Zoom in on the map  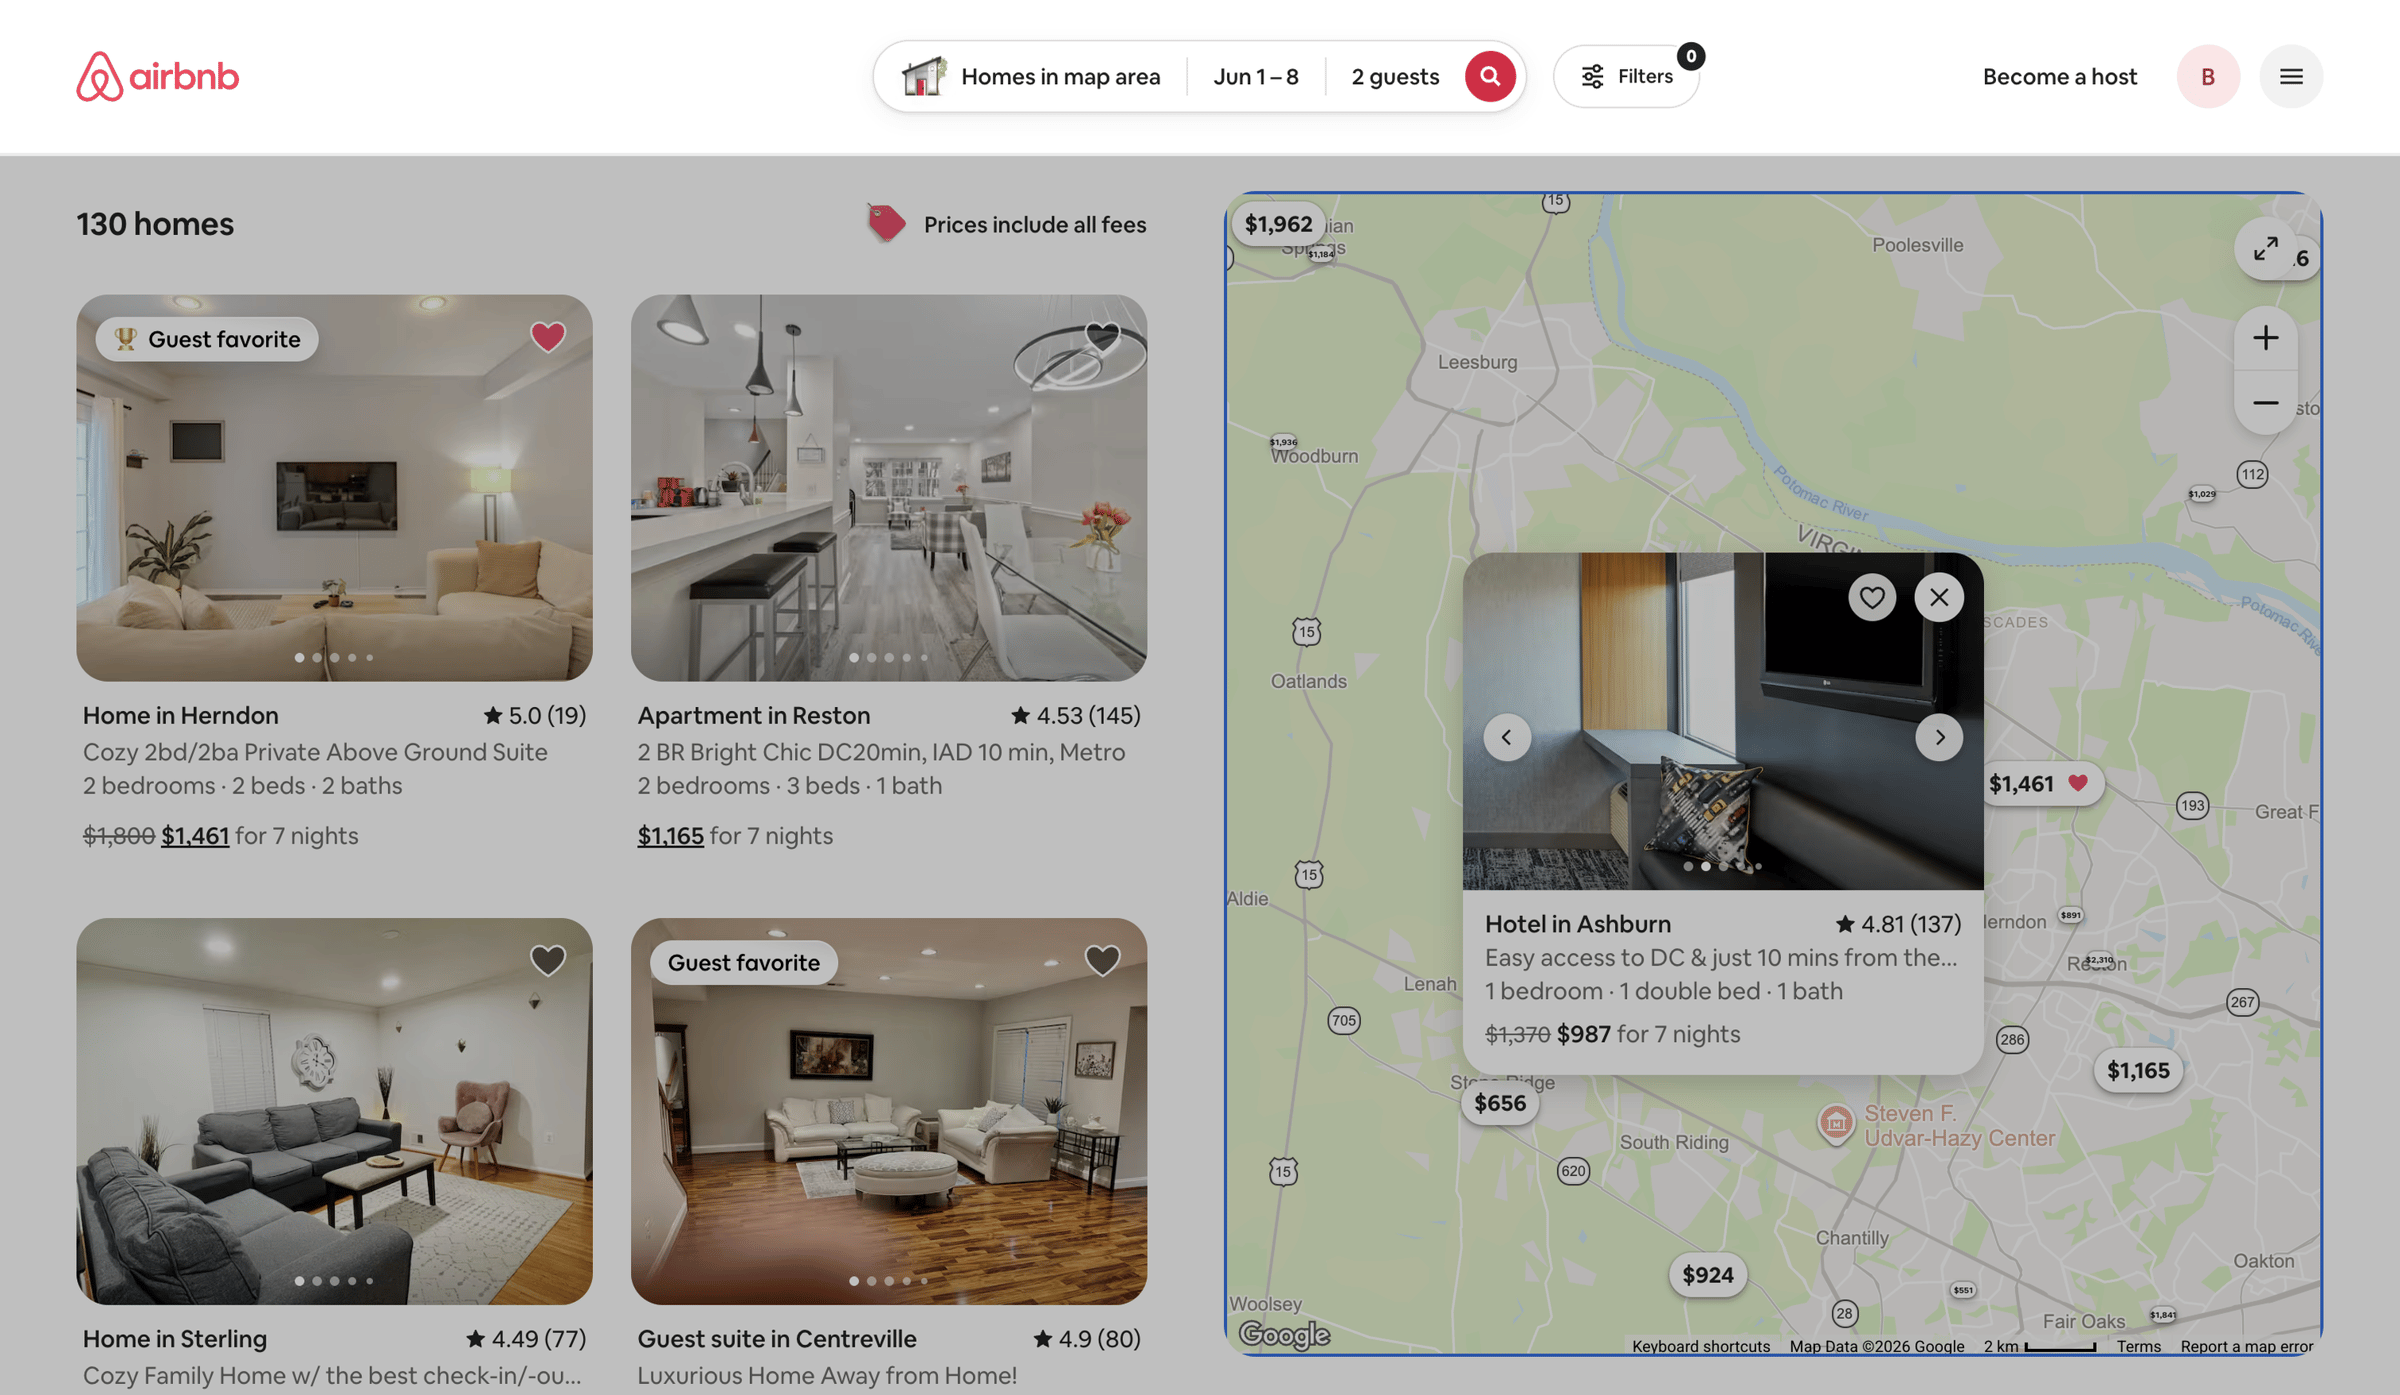2265,338
